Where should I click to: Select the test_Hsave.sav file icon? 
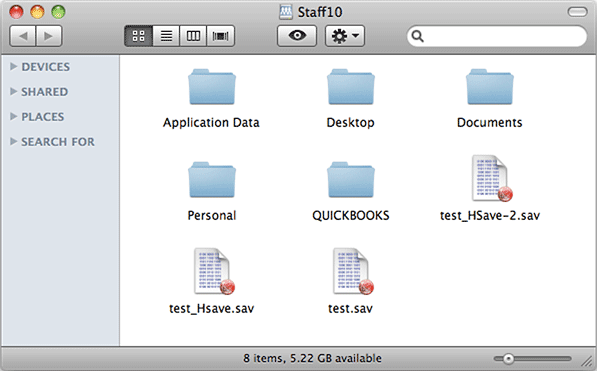click(x=213, y=271)
